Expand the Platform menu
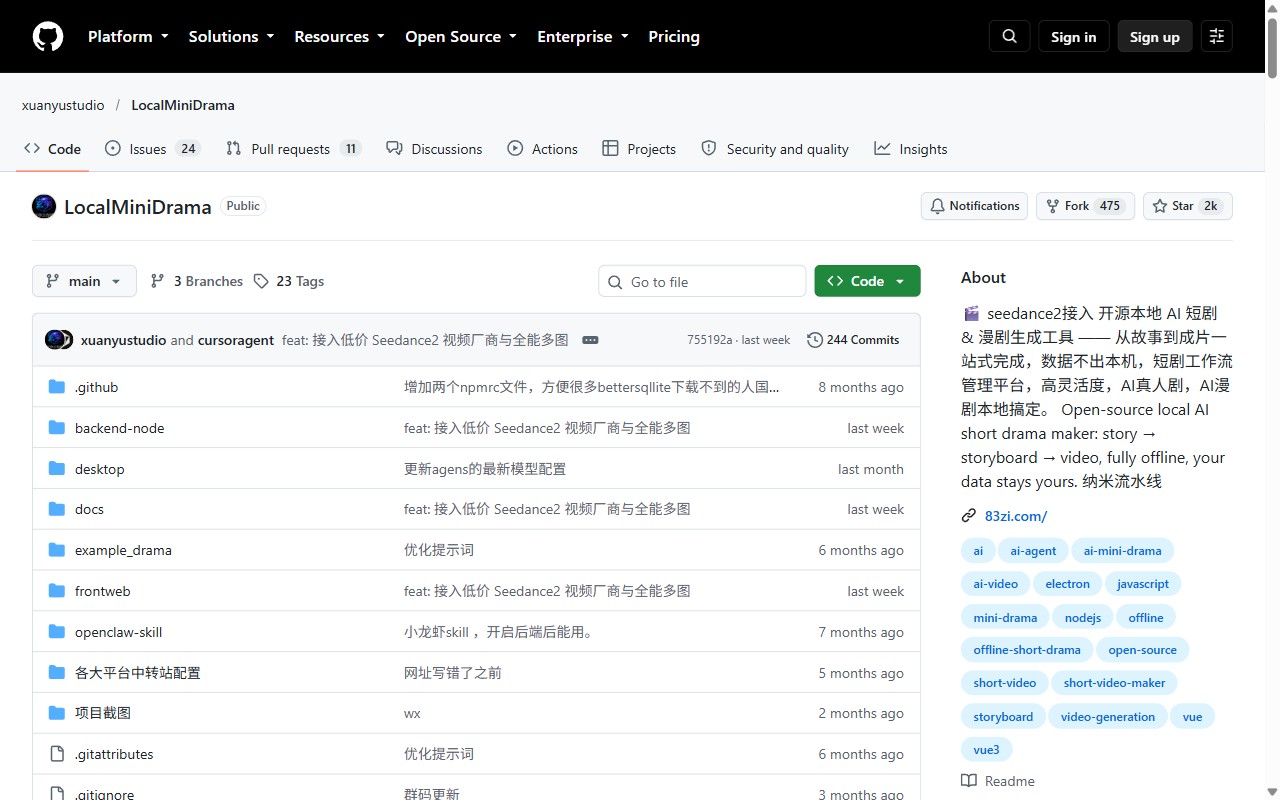The height and width of the screenshot is (800, 1280). tap(128, 36)
